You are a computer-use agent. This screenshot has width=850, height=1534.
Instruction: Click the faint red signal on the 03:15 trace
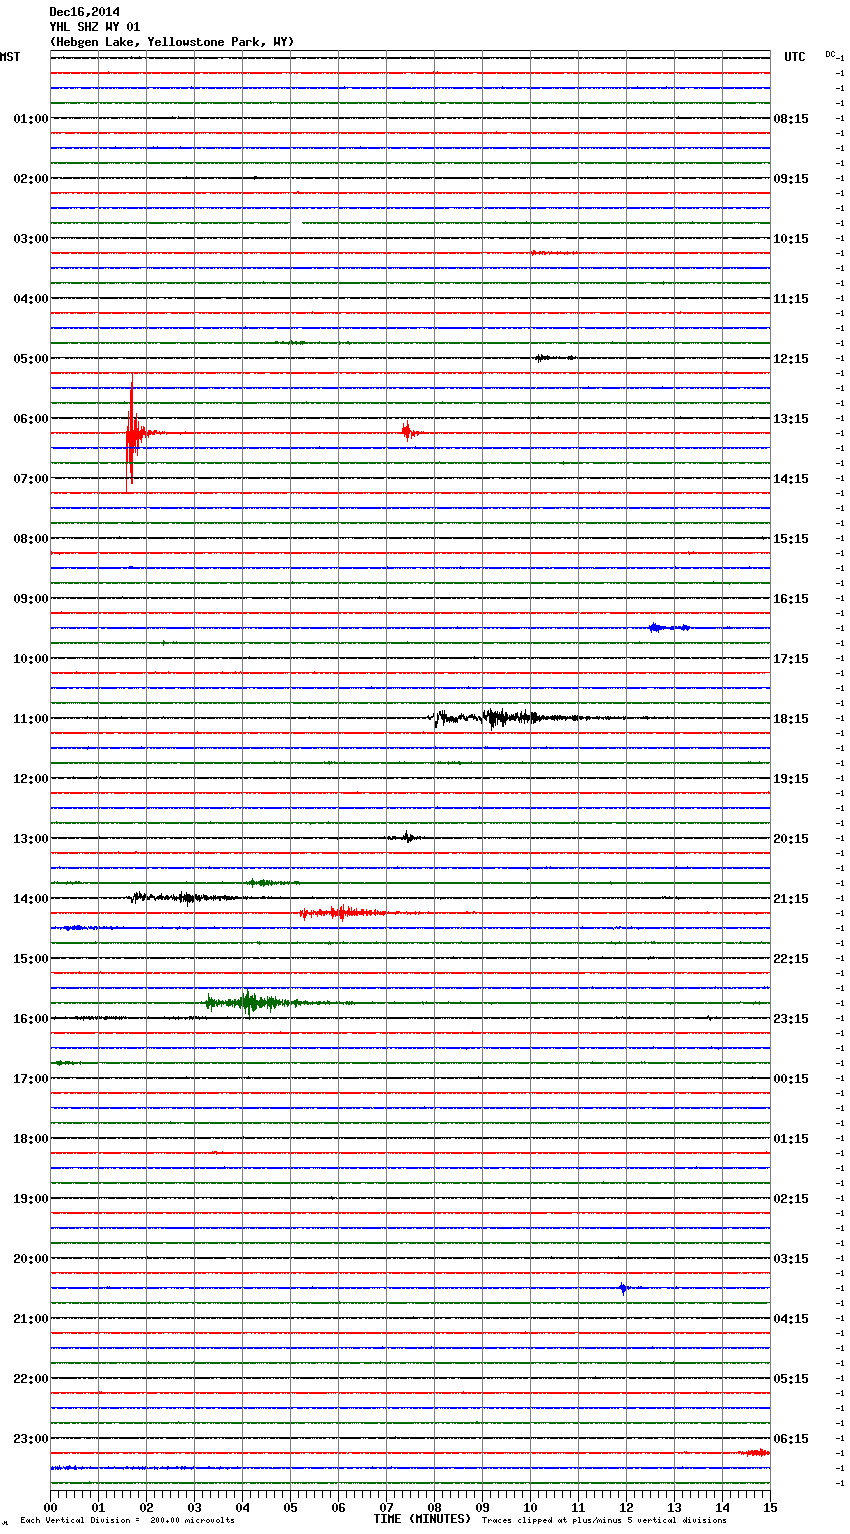click(x=553, y=253)
